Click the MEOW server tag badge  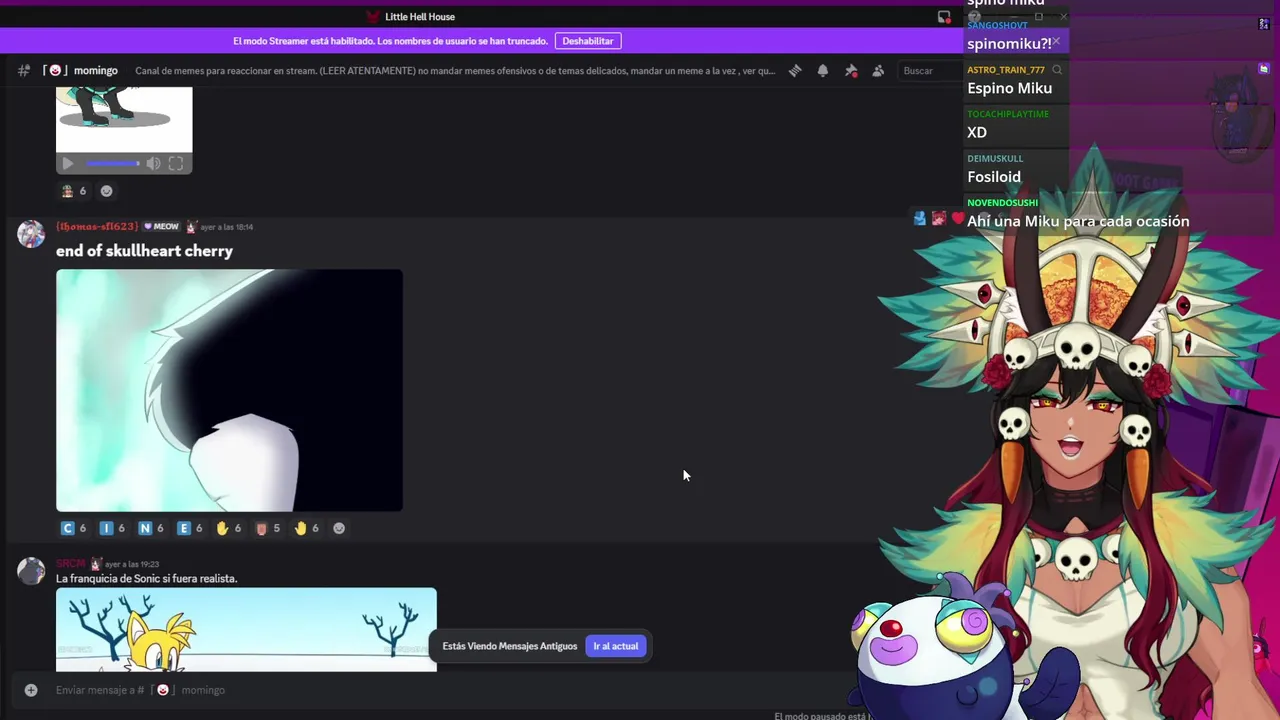click(x=161, y=227)
